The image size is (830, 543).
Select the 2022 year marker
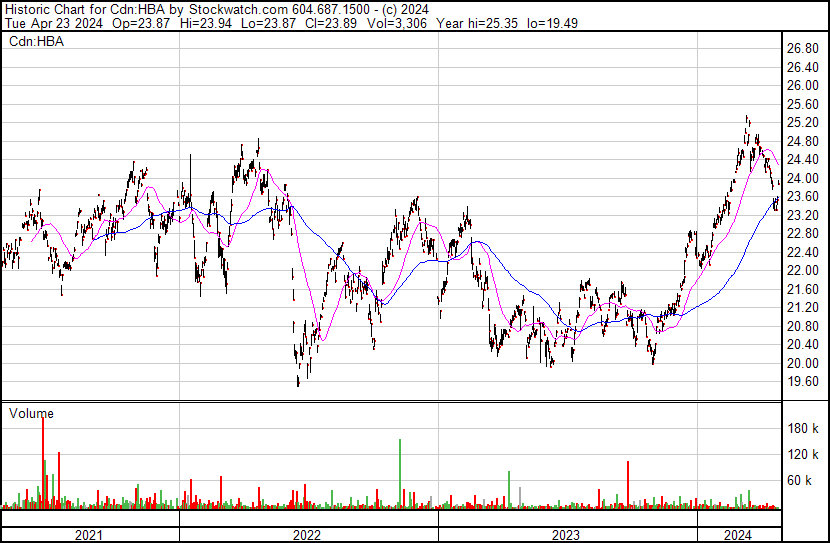(x=308, y=534)
